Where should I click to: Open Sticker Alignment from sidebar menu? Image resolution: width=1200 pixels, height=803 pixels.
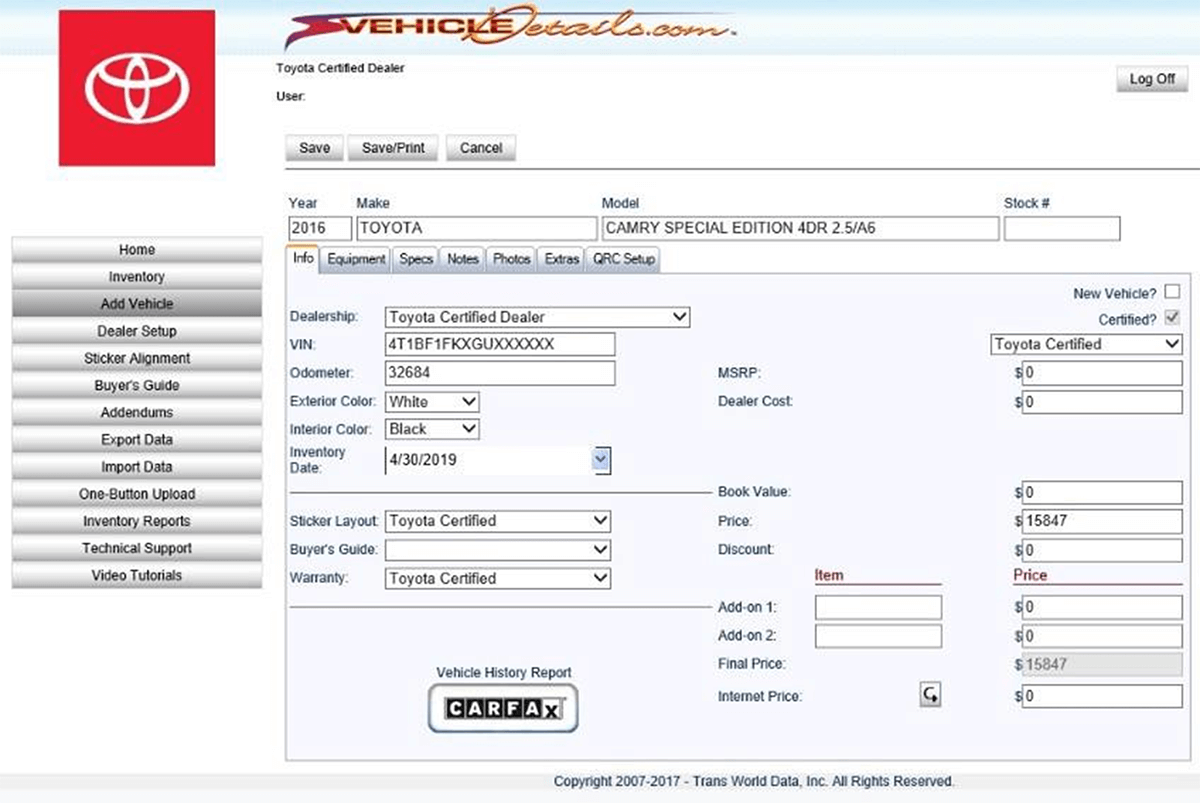click(136, 358)
